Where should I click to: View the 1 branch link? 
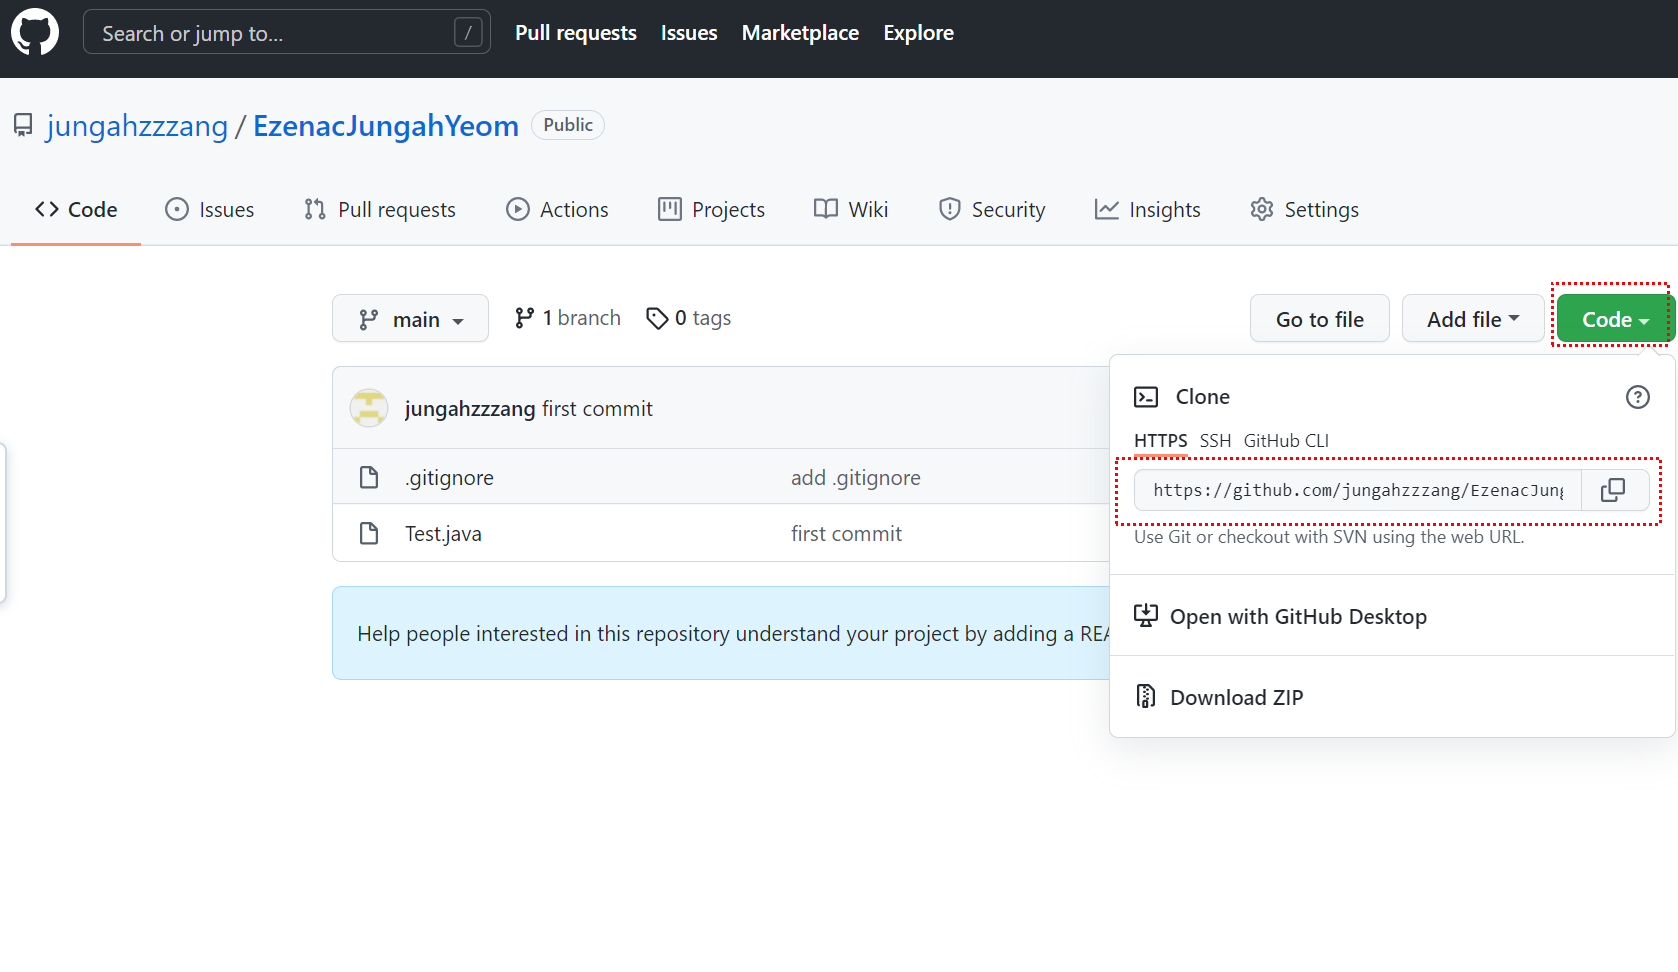[x=567, y=318]
